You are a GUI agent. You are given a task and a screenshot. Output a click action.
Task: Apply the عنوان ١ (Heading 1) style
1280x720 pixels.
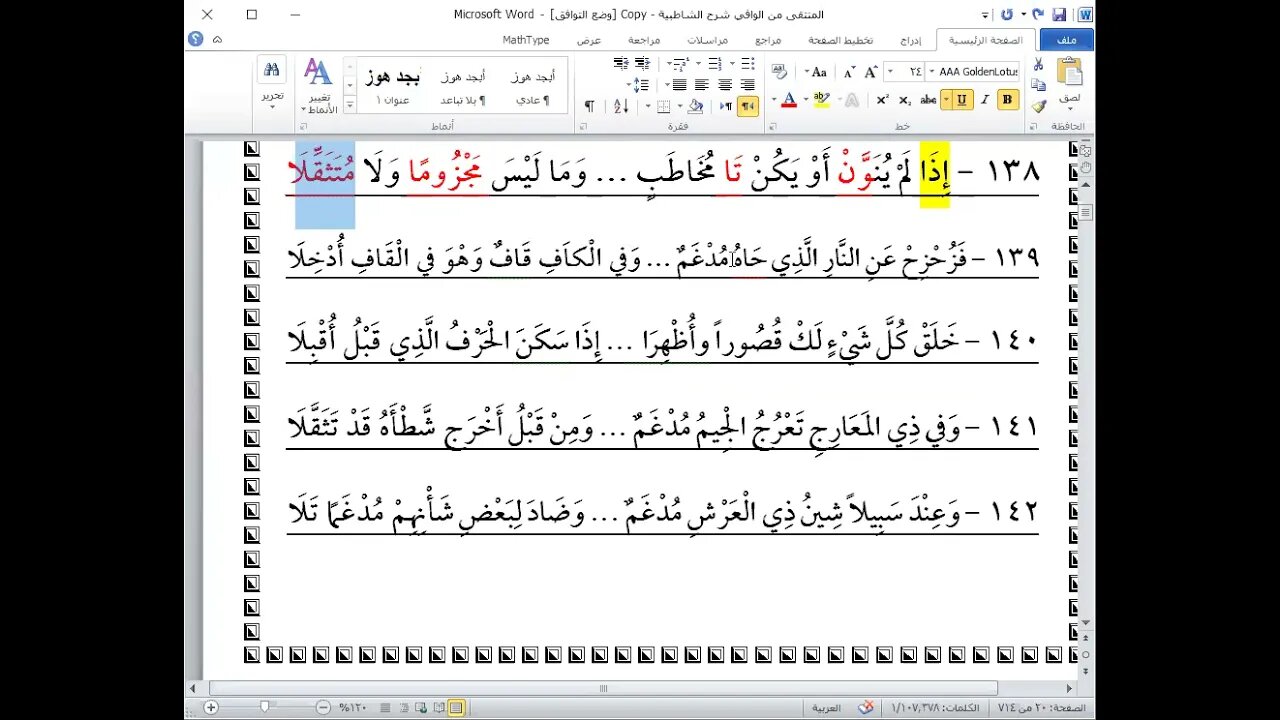[x=392, y=86]
